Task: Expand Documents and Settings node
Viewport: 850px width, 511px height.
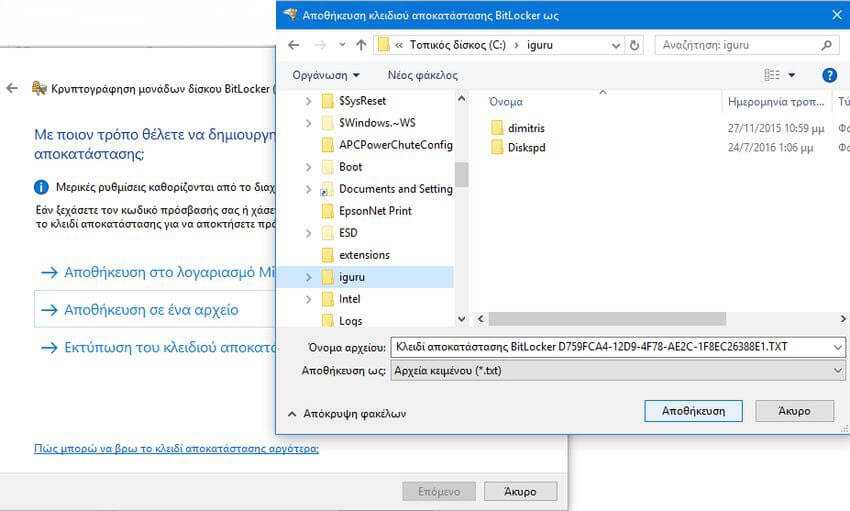Action: 308,189
